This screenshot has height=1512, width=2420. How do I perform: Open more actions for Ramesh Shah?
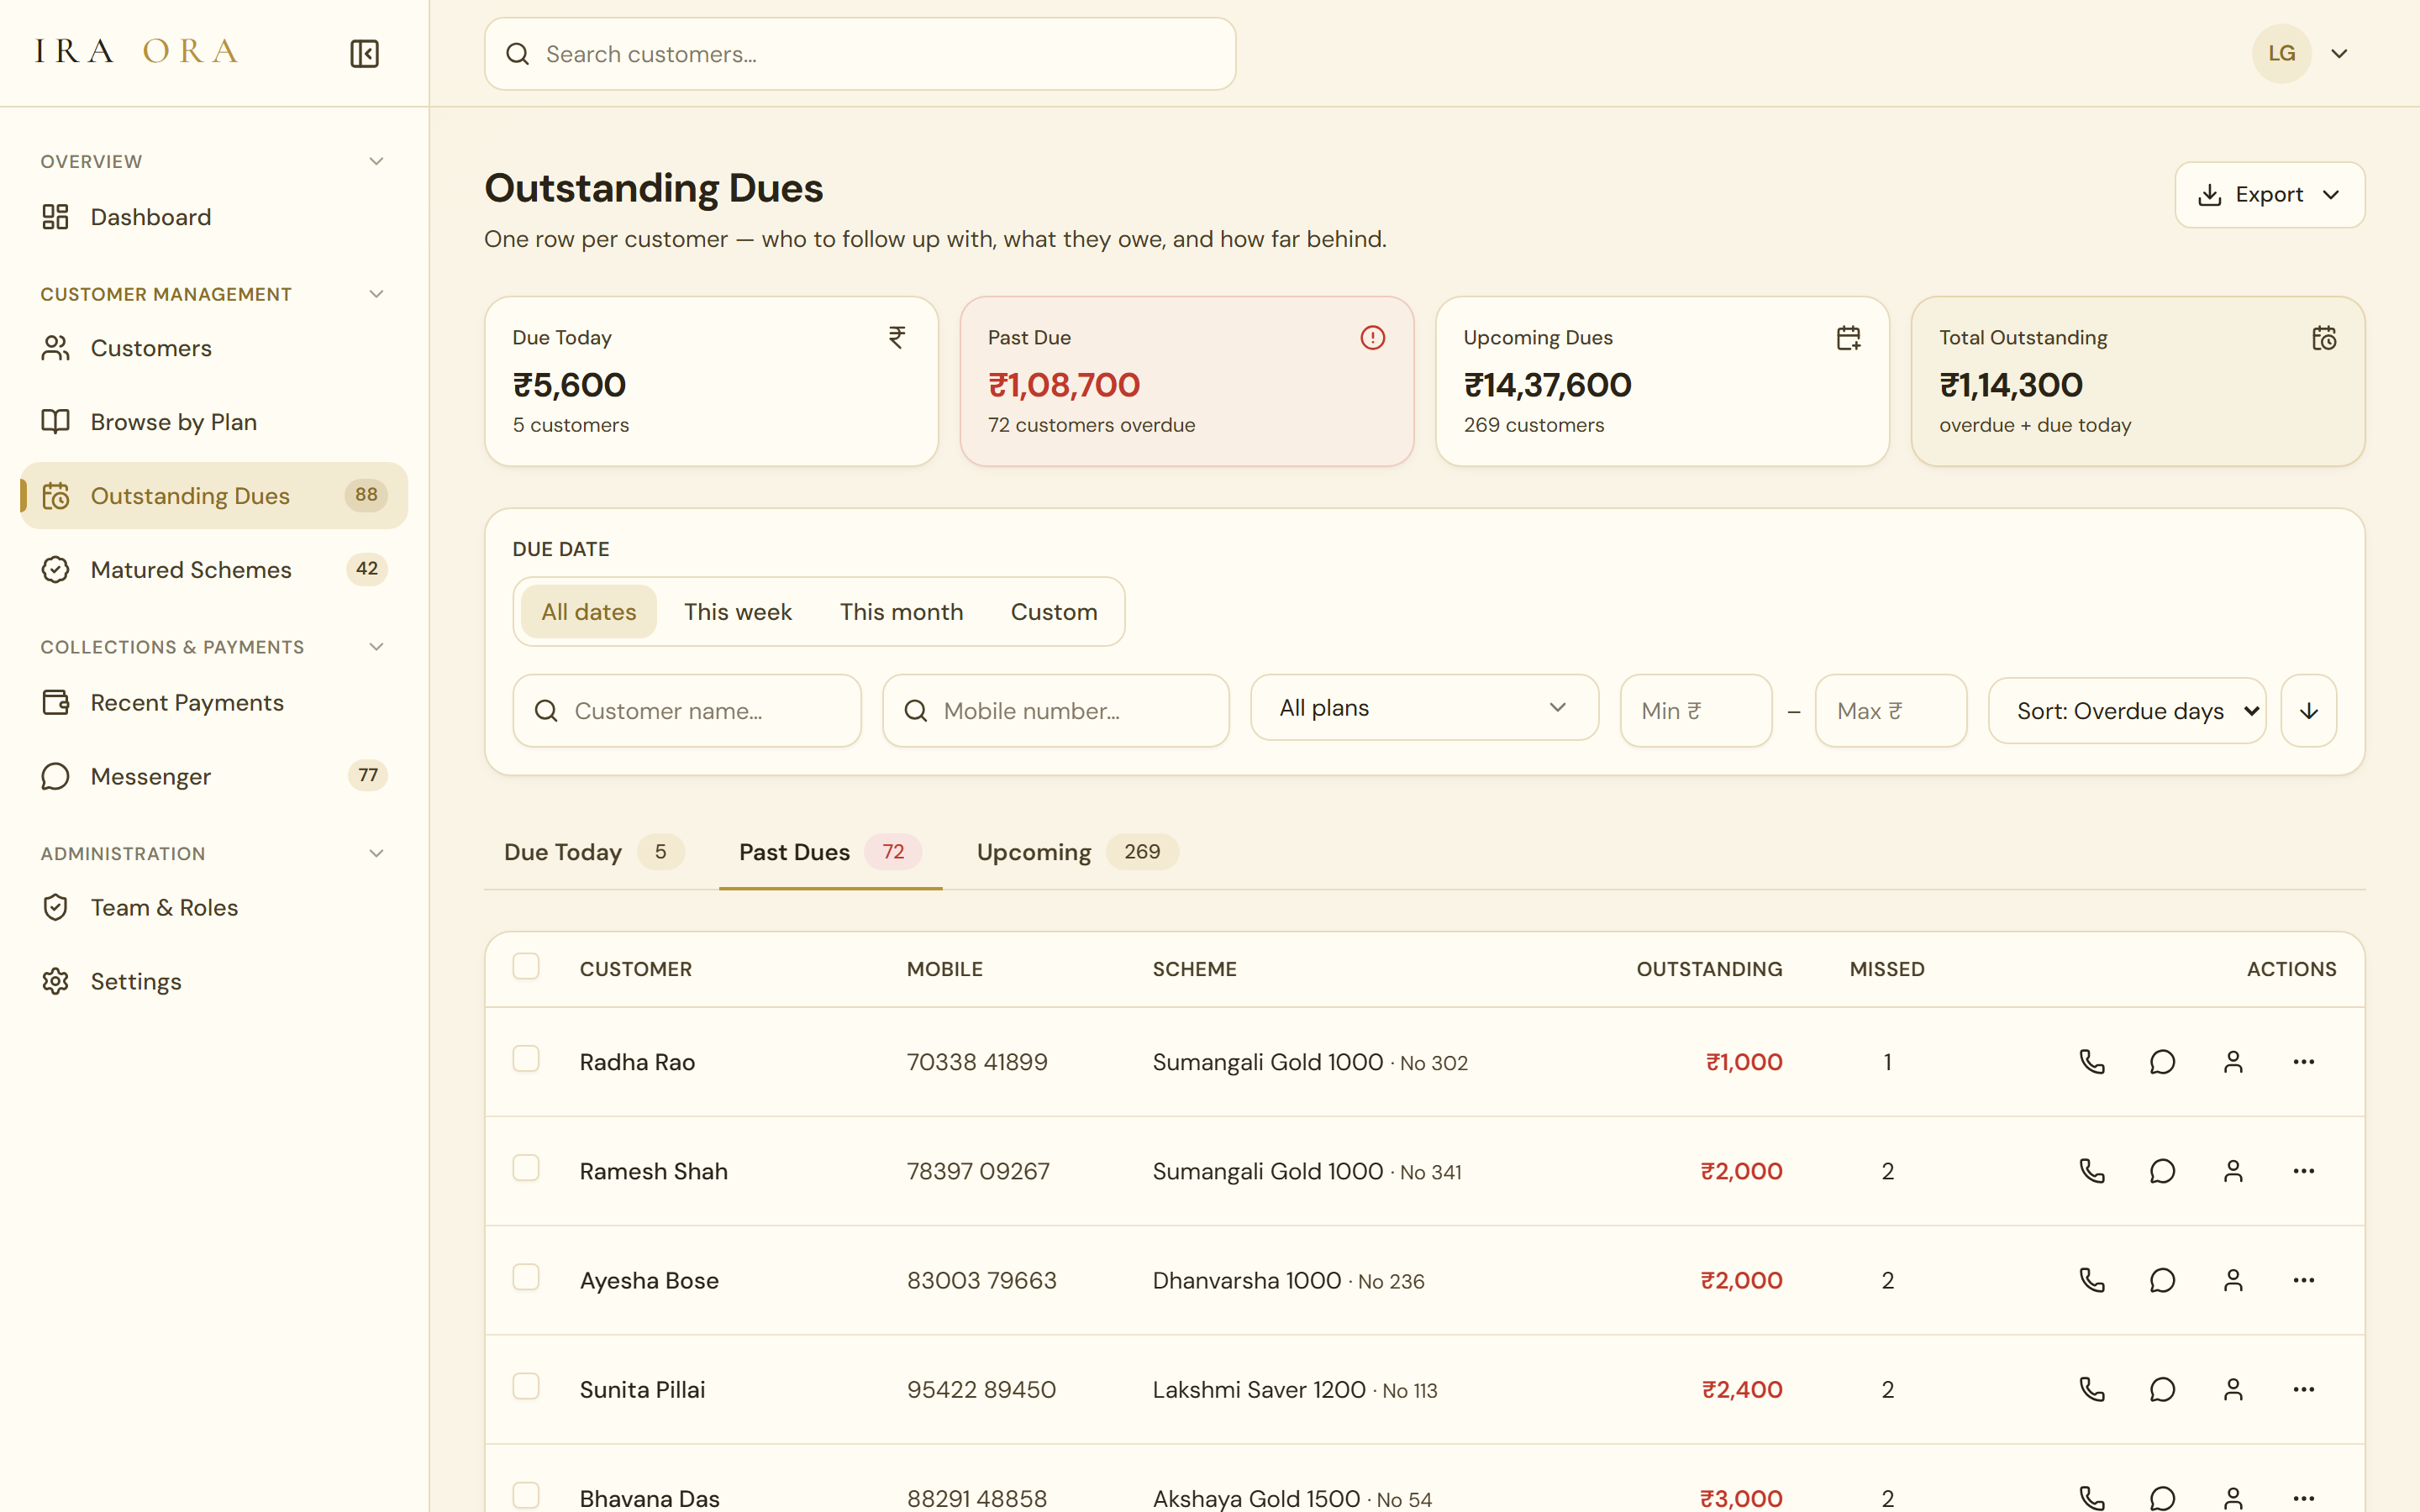[2304, 1170]
